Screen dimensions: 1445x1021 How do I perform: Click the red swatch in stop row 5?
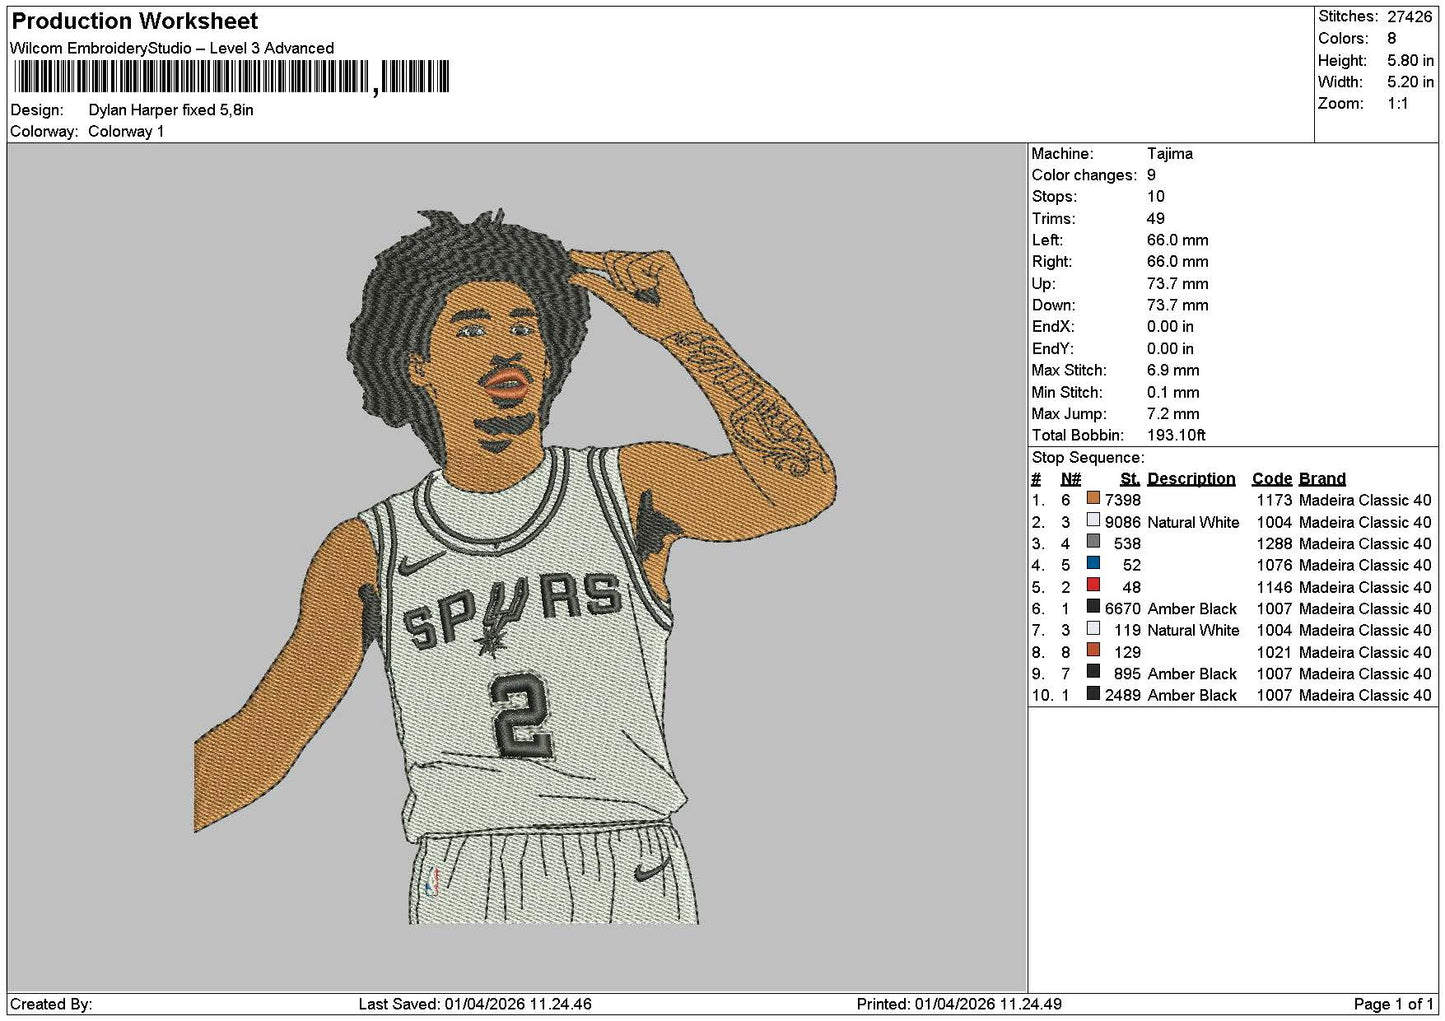point(1093,586)
